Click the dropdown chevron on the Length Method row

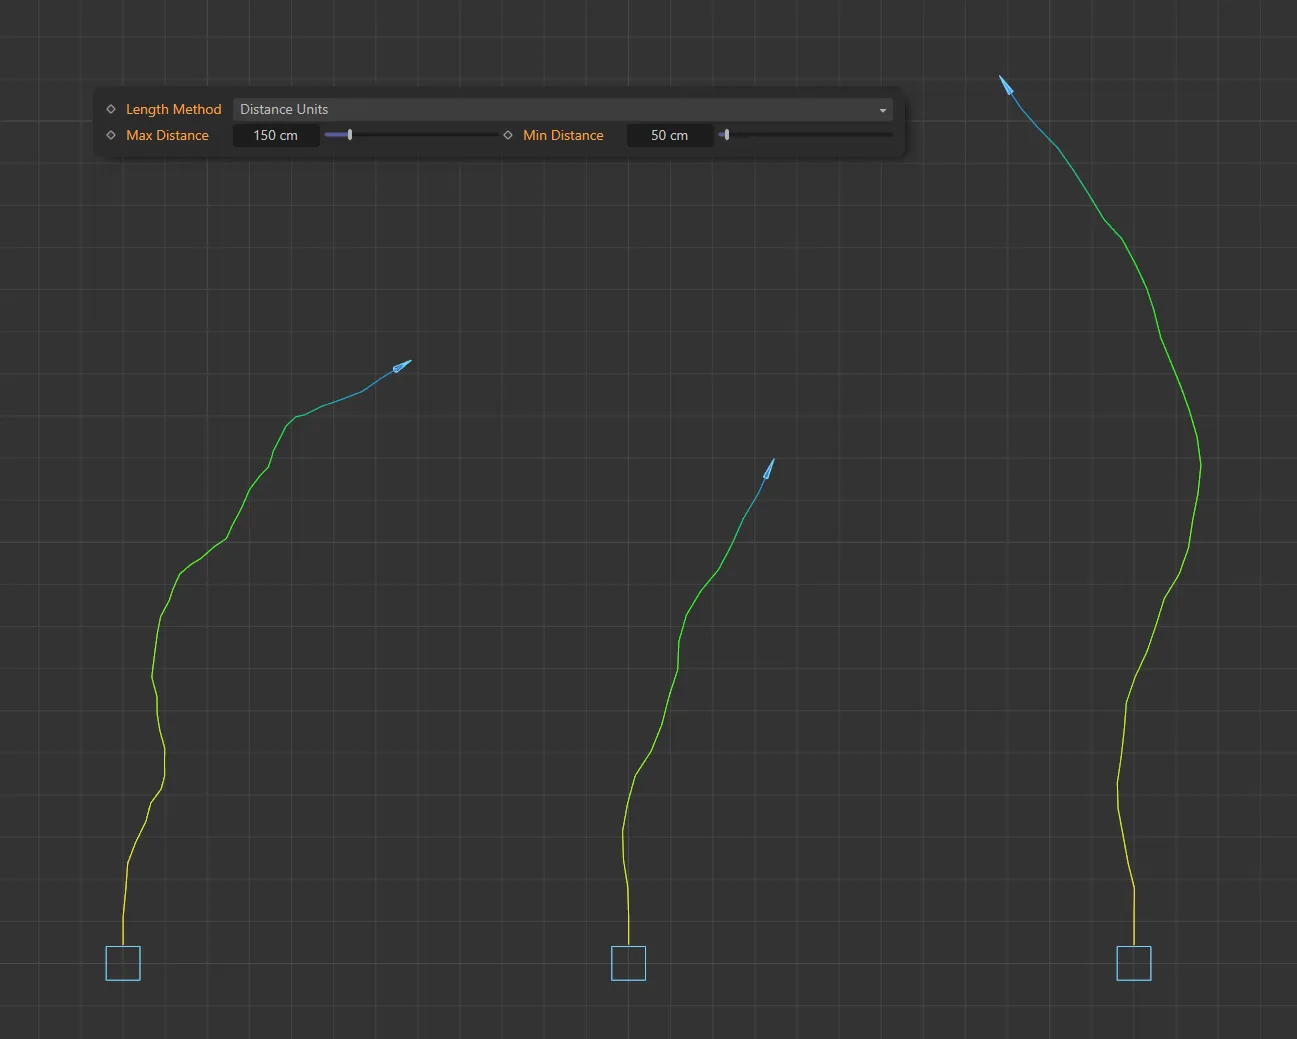point(882,110)
